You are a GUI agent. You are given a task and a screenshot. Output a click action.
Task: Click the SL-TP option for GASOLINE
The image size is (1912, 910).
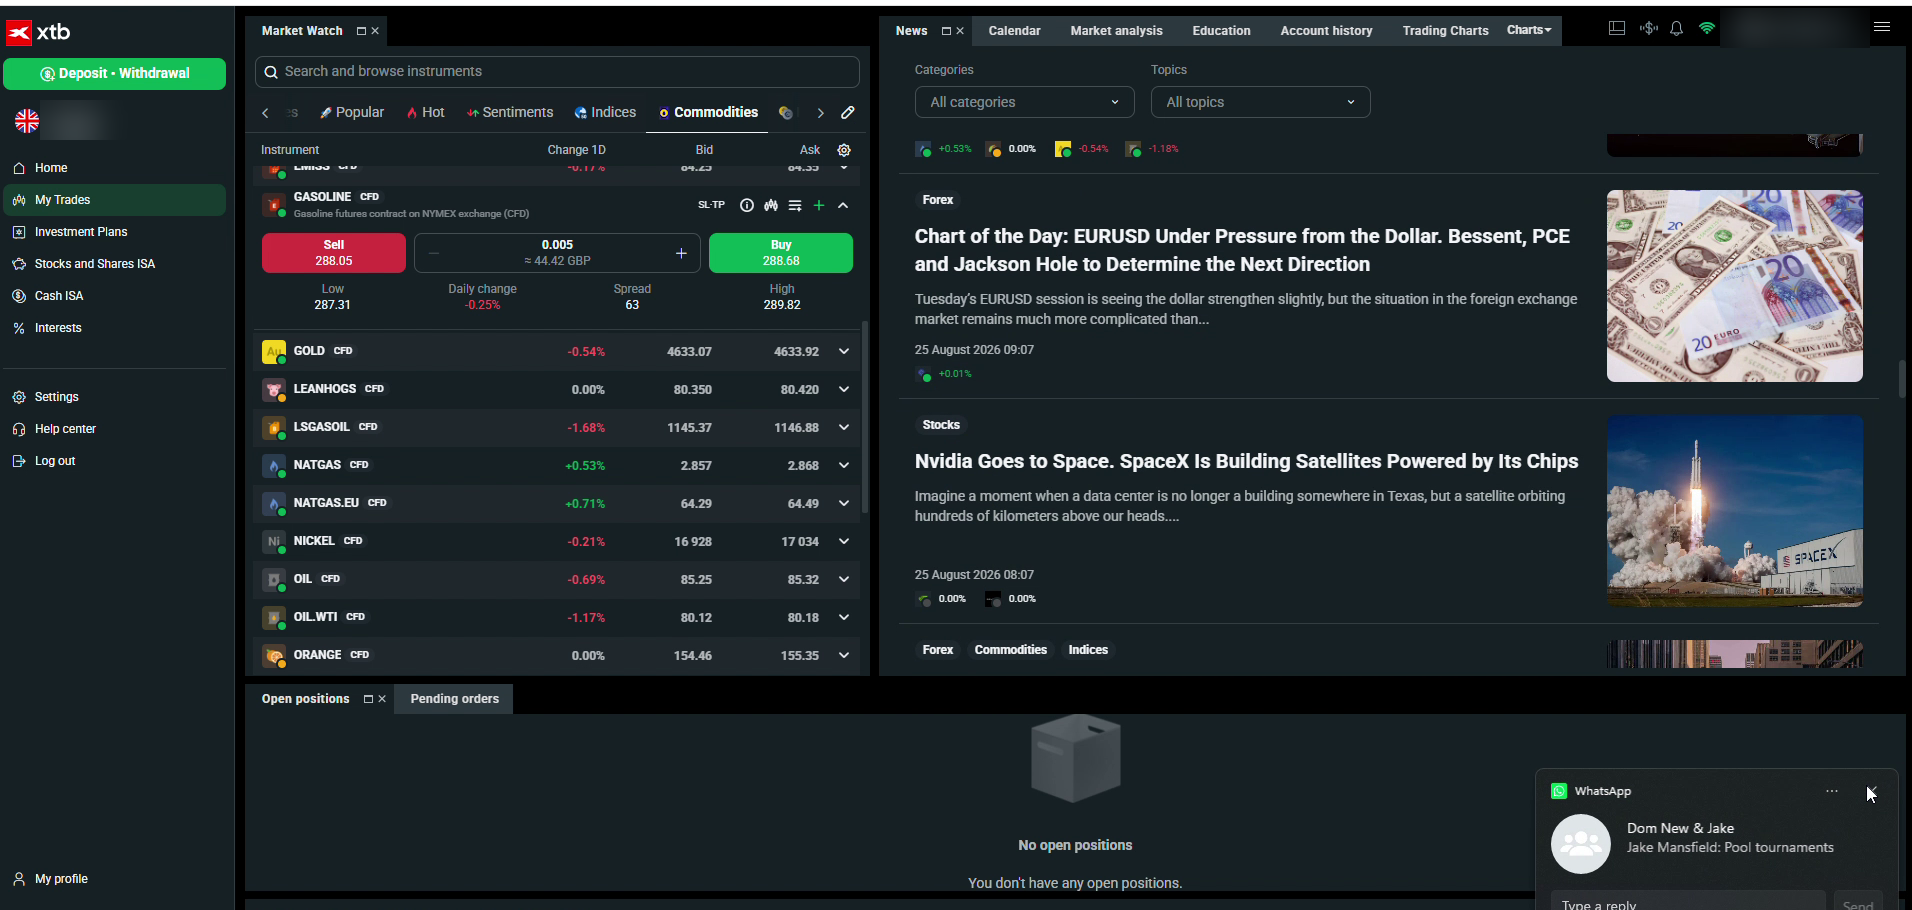click(711, 205)
